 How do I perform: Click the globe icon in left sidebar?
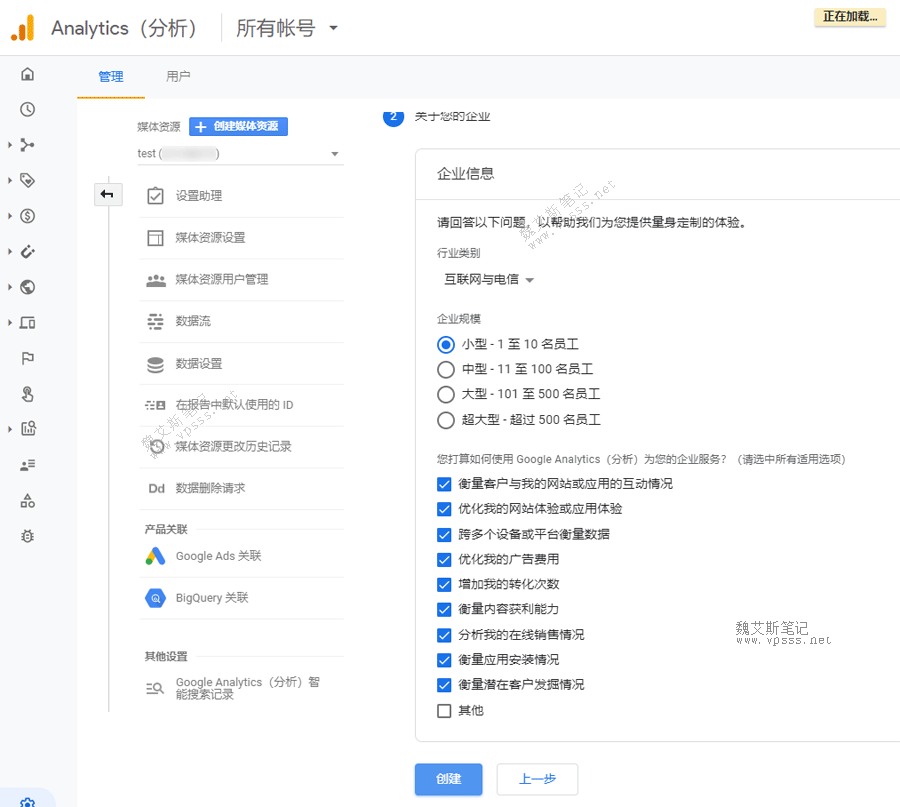pyautogui.click(x=27, y=287)
